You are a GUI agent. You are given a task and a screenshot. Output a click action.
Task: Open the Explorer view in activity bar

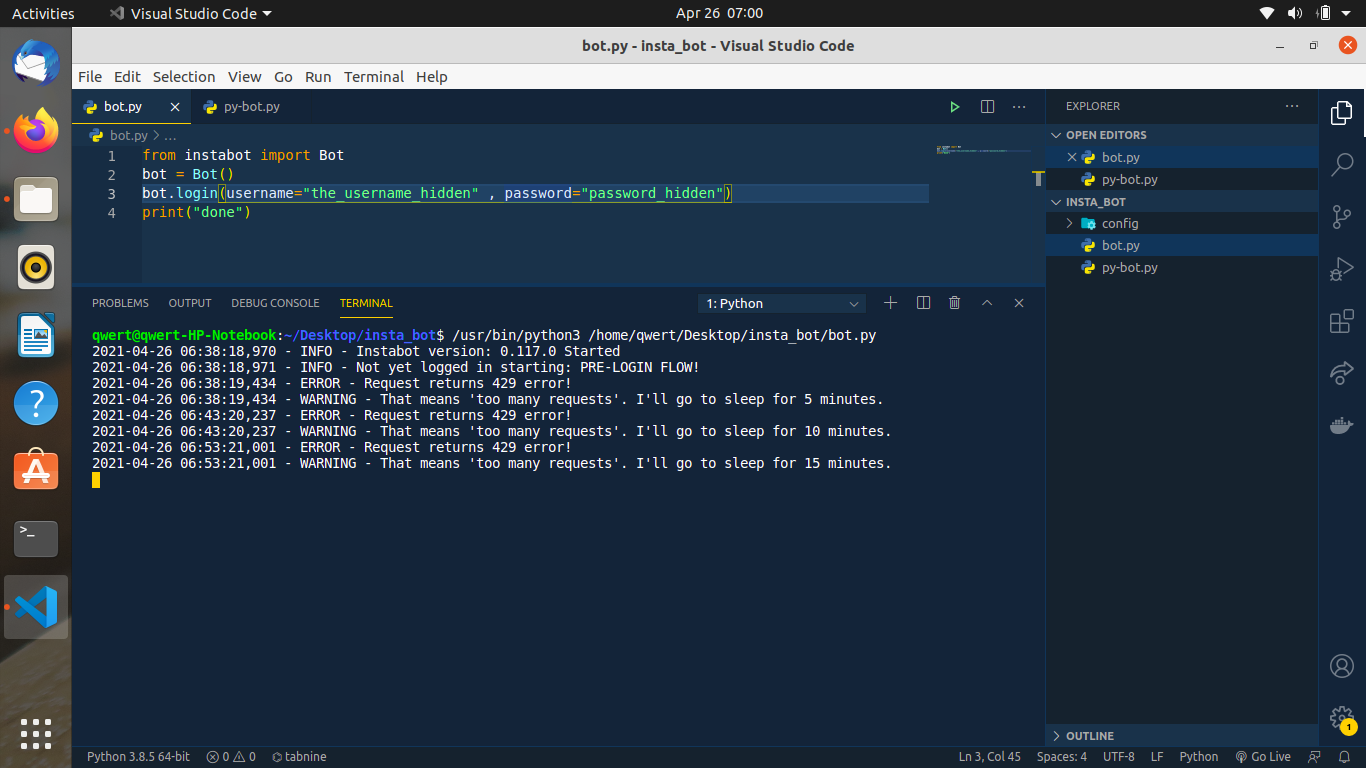[x=1342, y=114]
